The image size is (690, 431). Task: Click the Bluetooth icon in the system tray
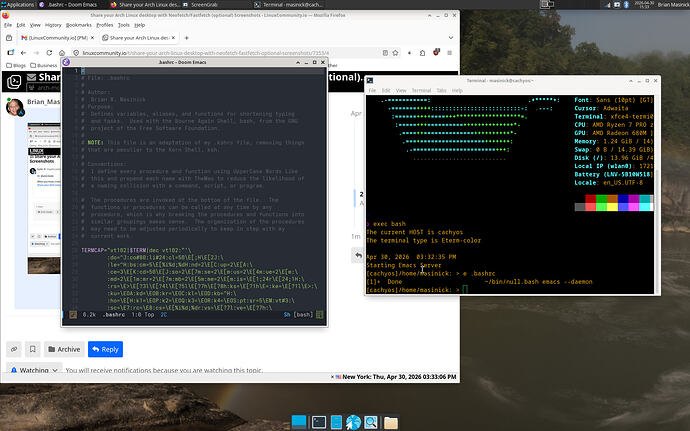pos(626,4)
